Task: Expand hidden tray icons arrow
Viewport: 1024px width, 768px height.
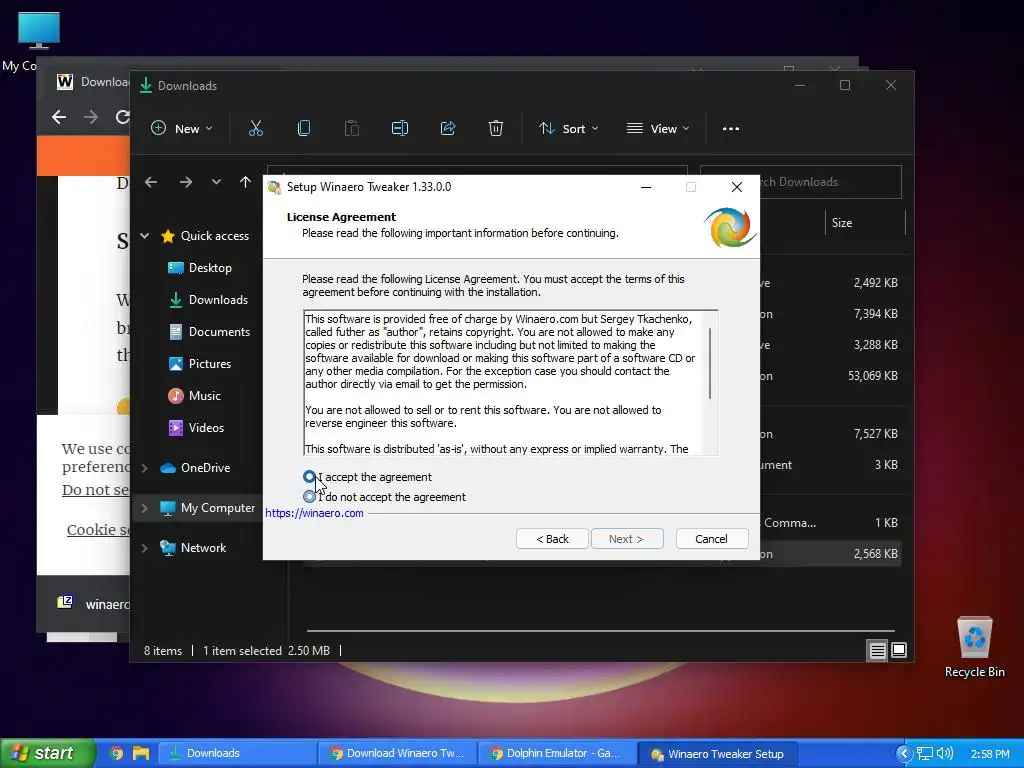Action: [x=904, y=754]
